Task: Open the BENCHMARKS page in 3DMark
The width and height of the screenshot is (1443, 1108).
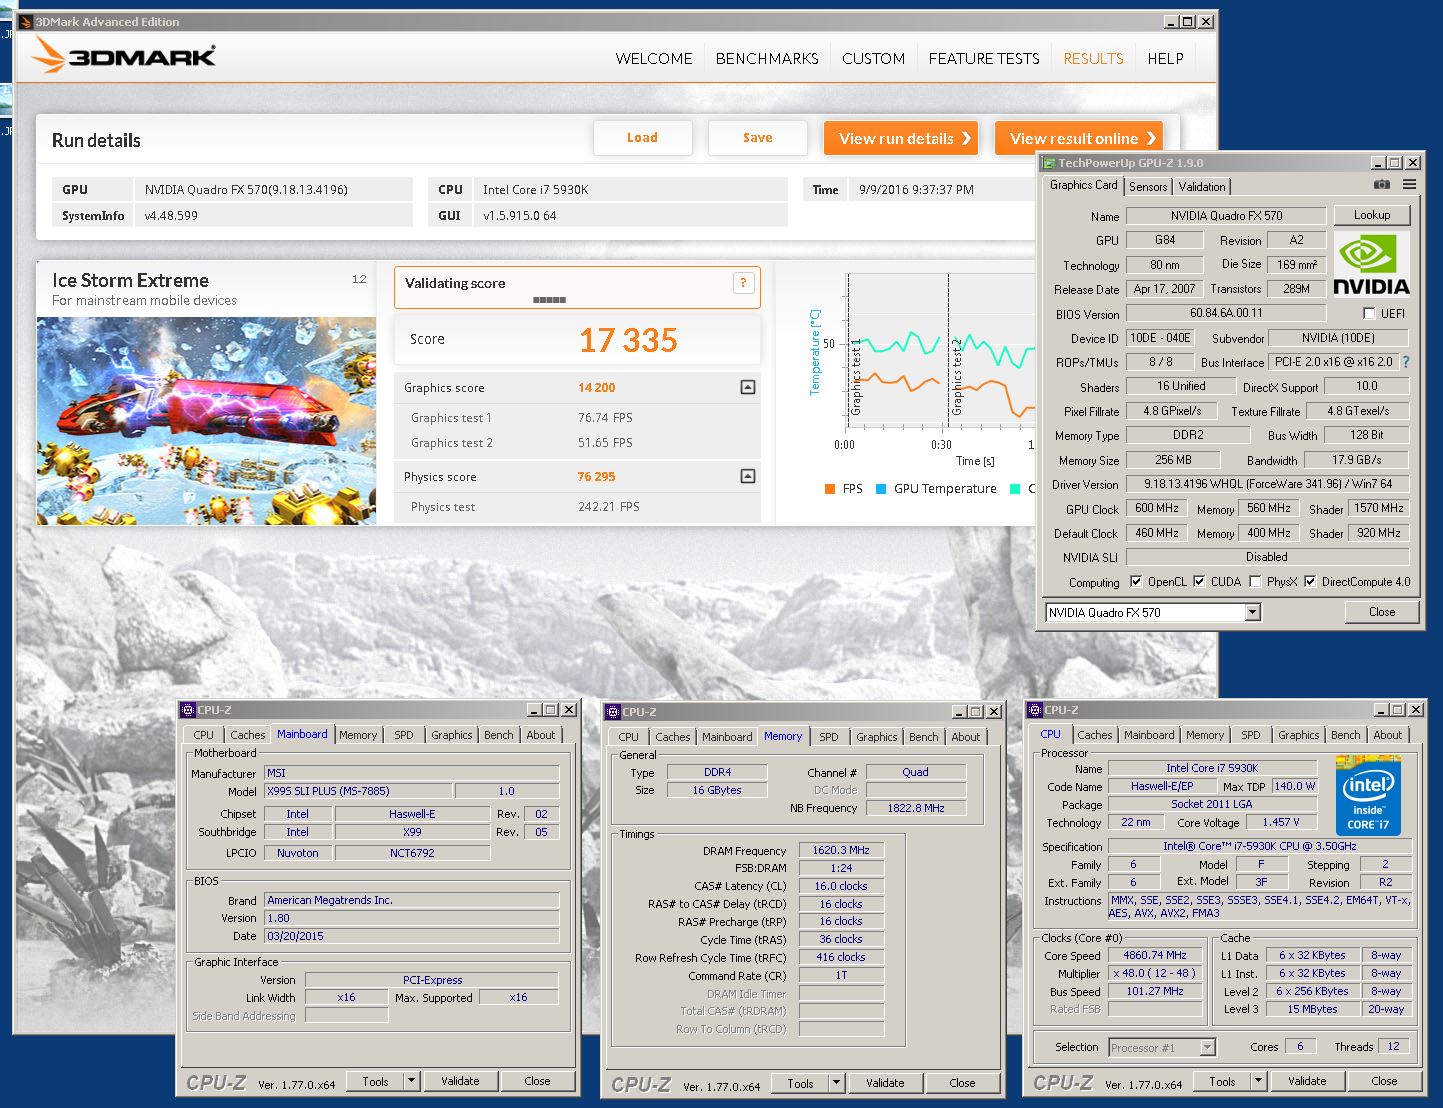Action: (767, 58)
